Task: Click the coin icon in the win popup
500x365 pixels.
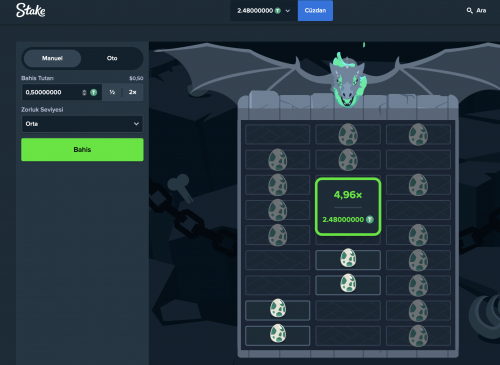Action: click(x=370, y=220)
